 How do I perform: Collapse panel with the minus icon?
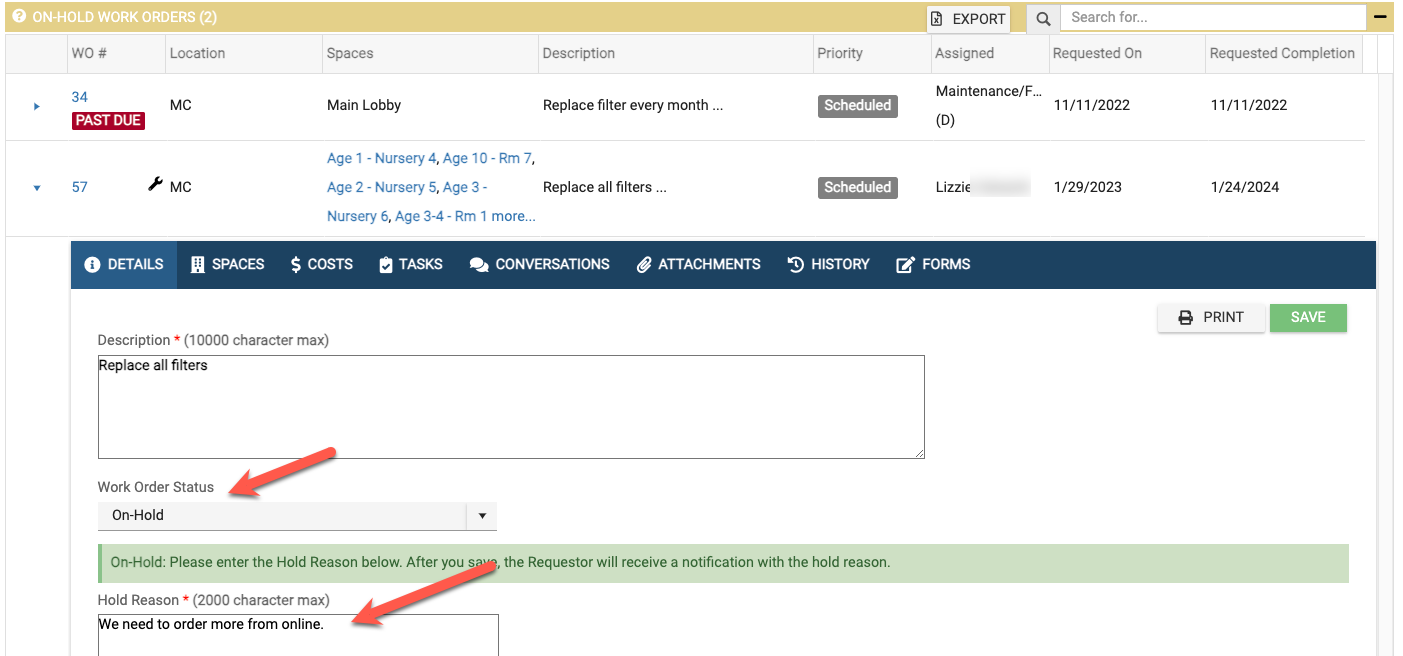(1380, 17)
